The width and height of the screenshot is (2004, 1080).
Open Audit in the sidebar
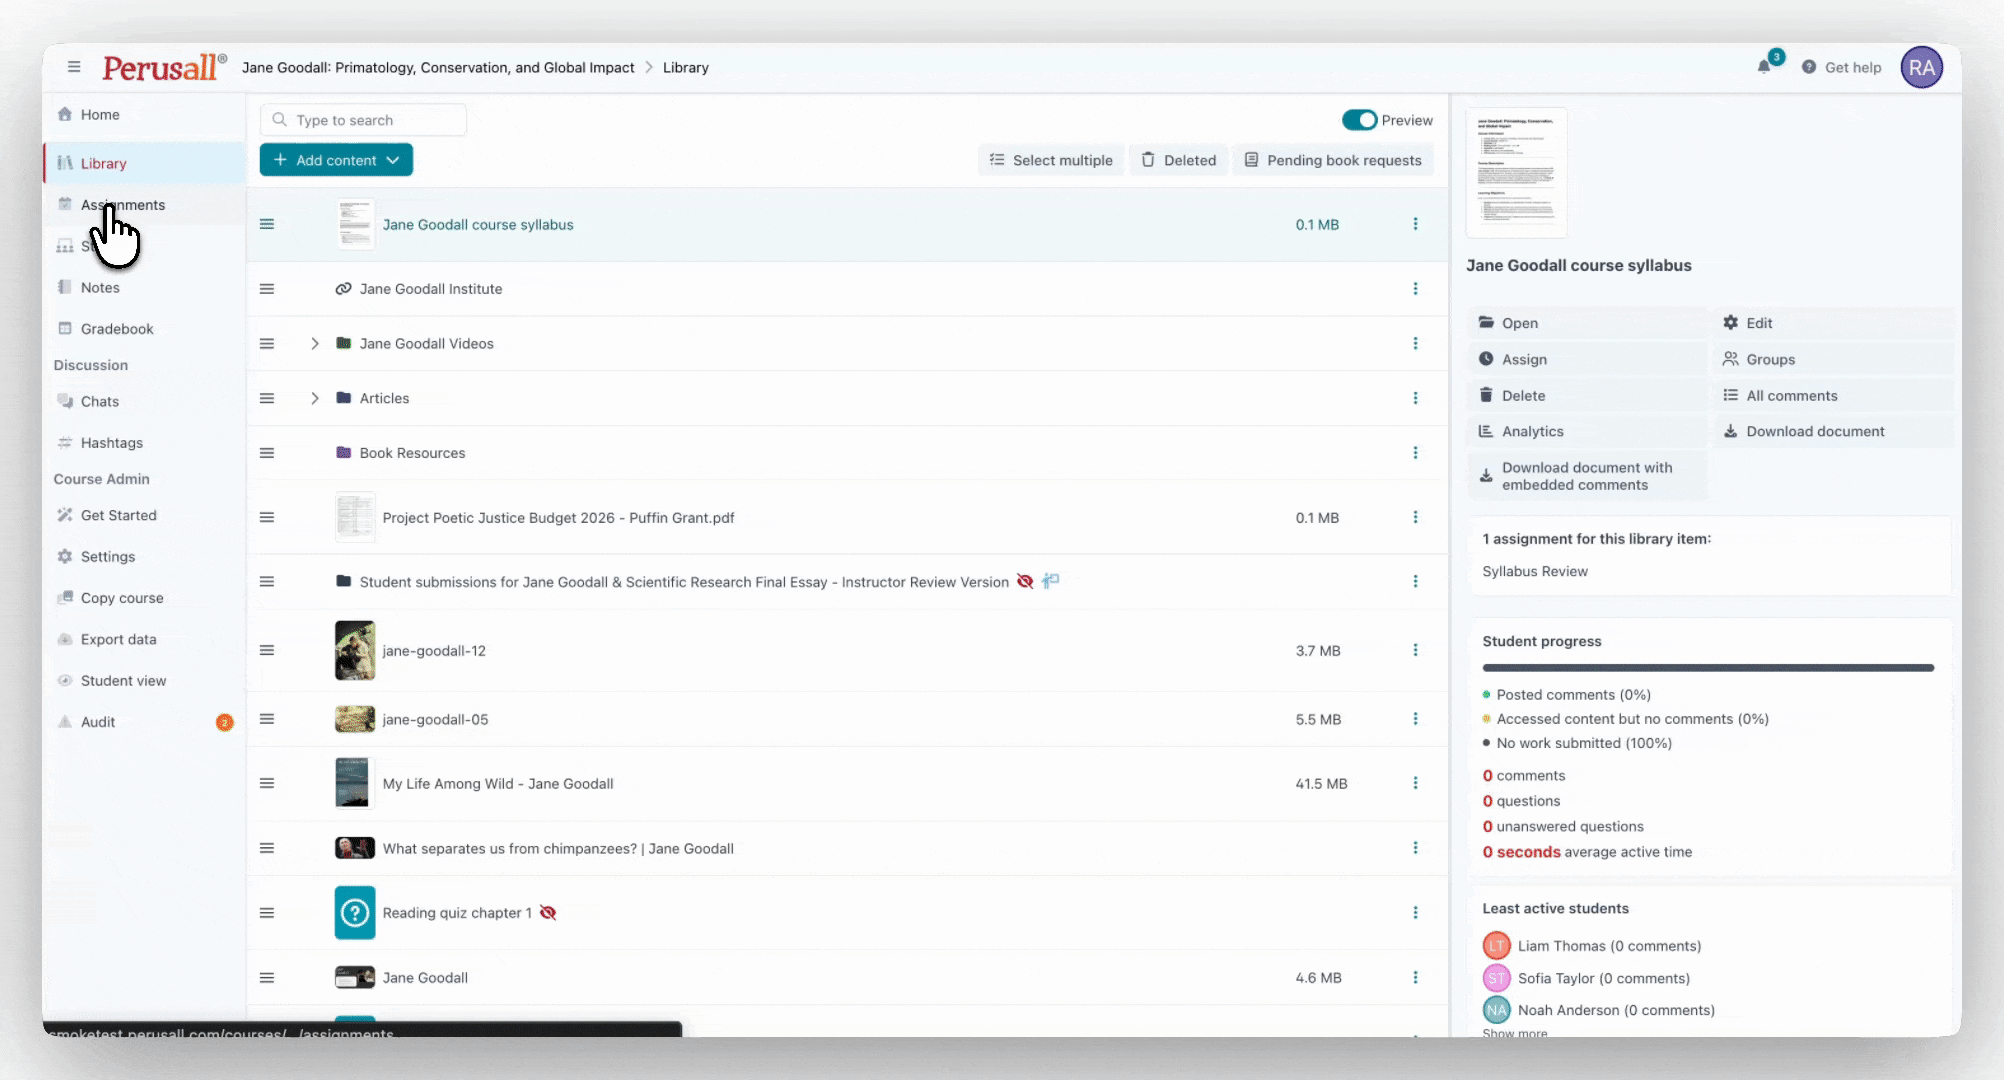click(x=145, y=722)
